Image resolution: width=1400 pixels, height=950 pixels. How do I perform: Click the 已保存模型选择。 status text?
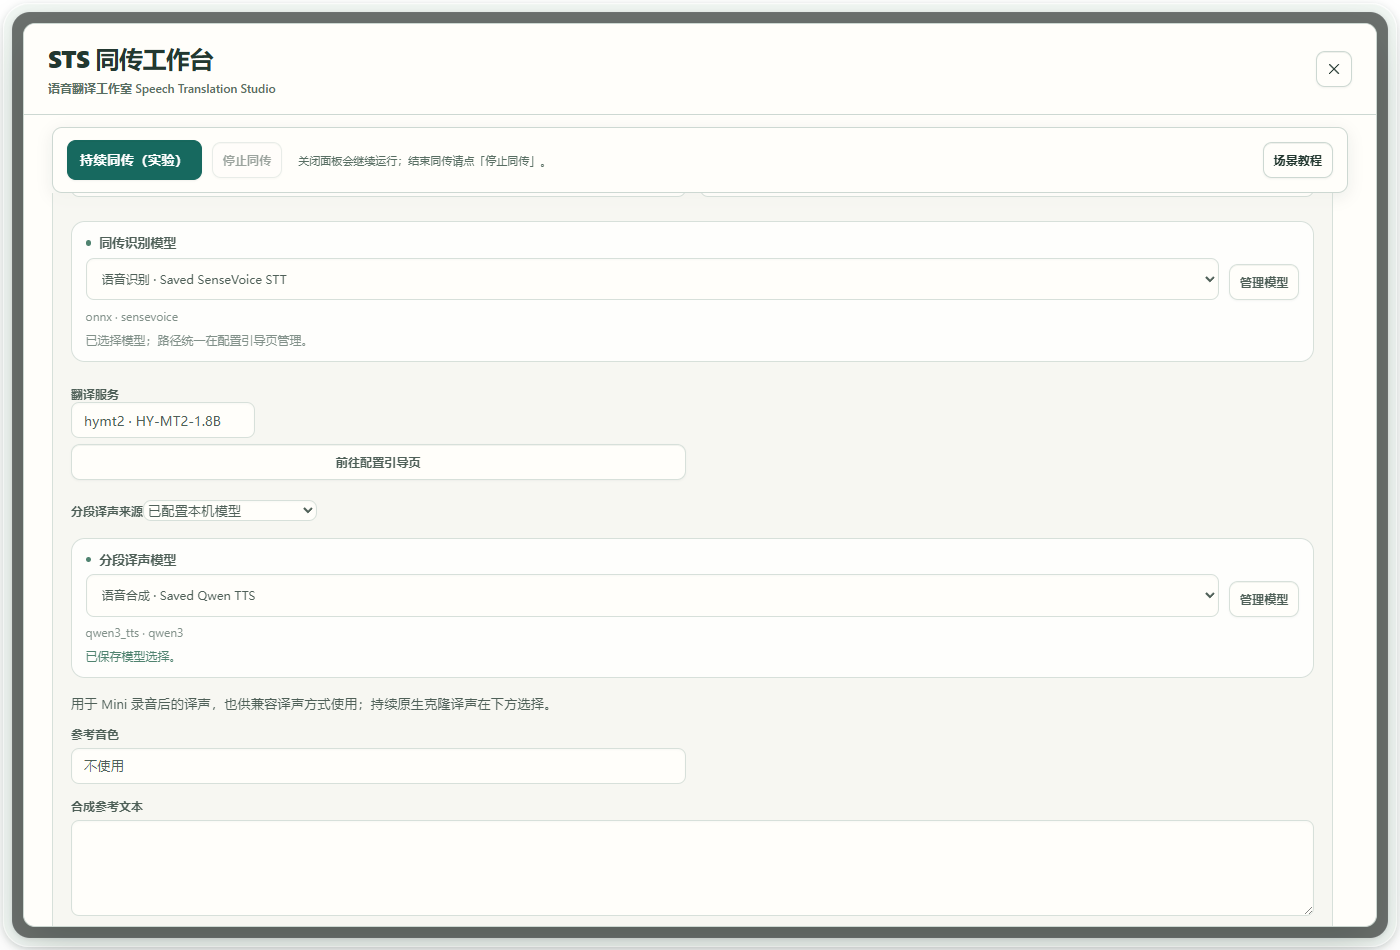coord(131,657)
